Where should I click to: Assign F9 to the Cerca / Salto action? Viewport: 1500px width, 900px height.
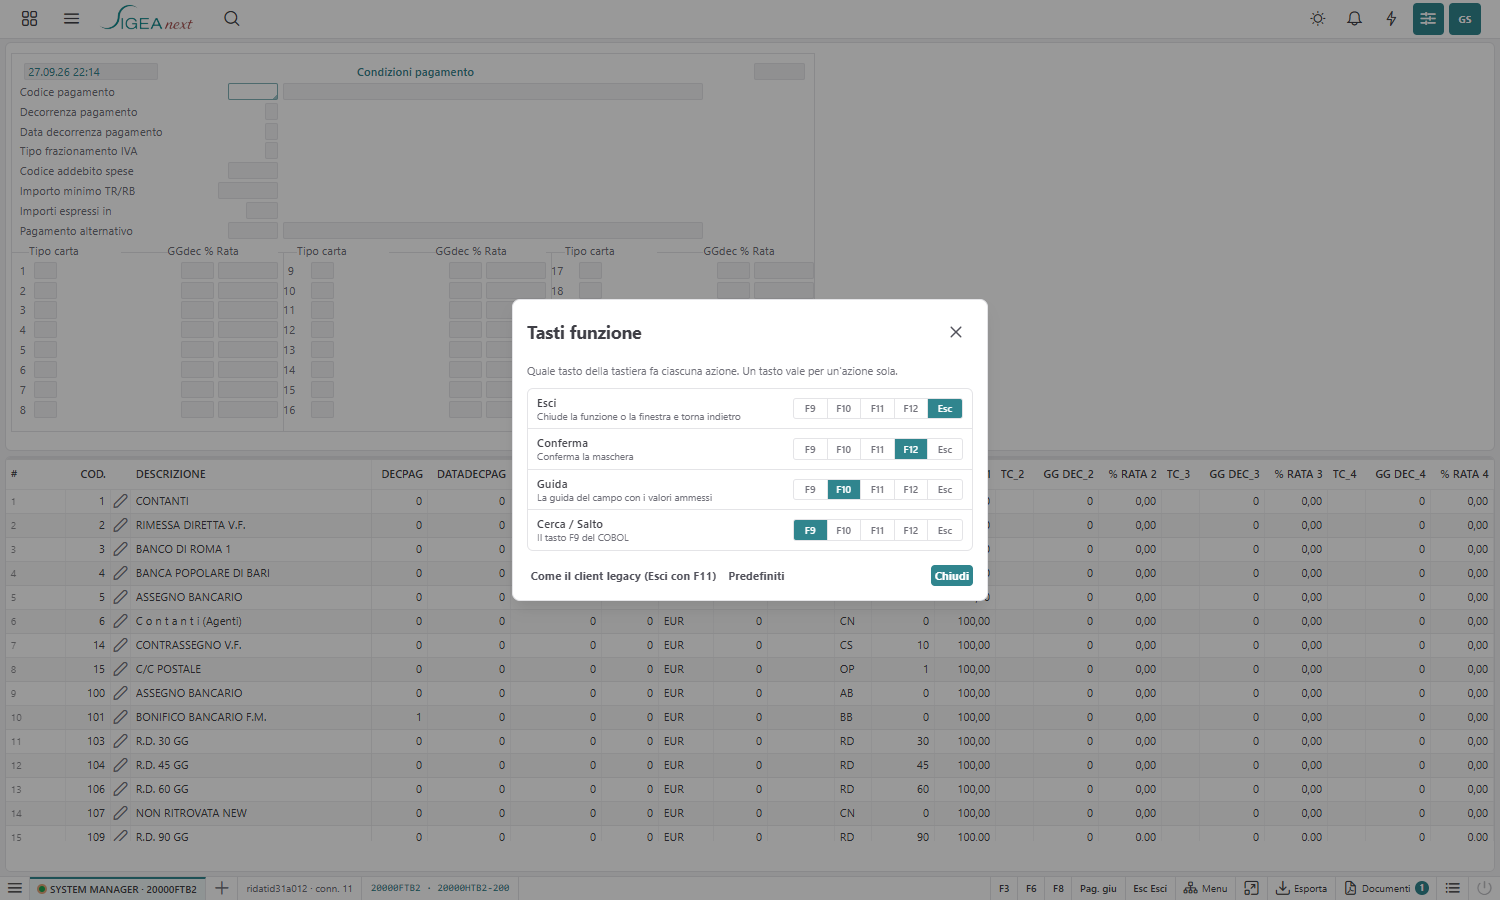point(810,531)
